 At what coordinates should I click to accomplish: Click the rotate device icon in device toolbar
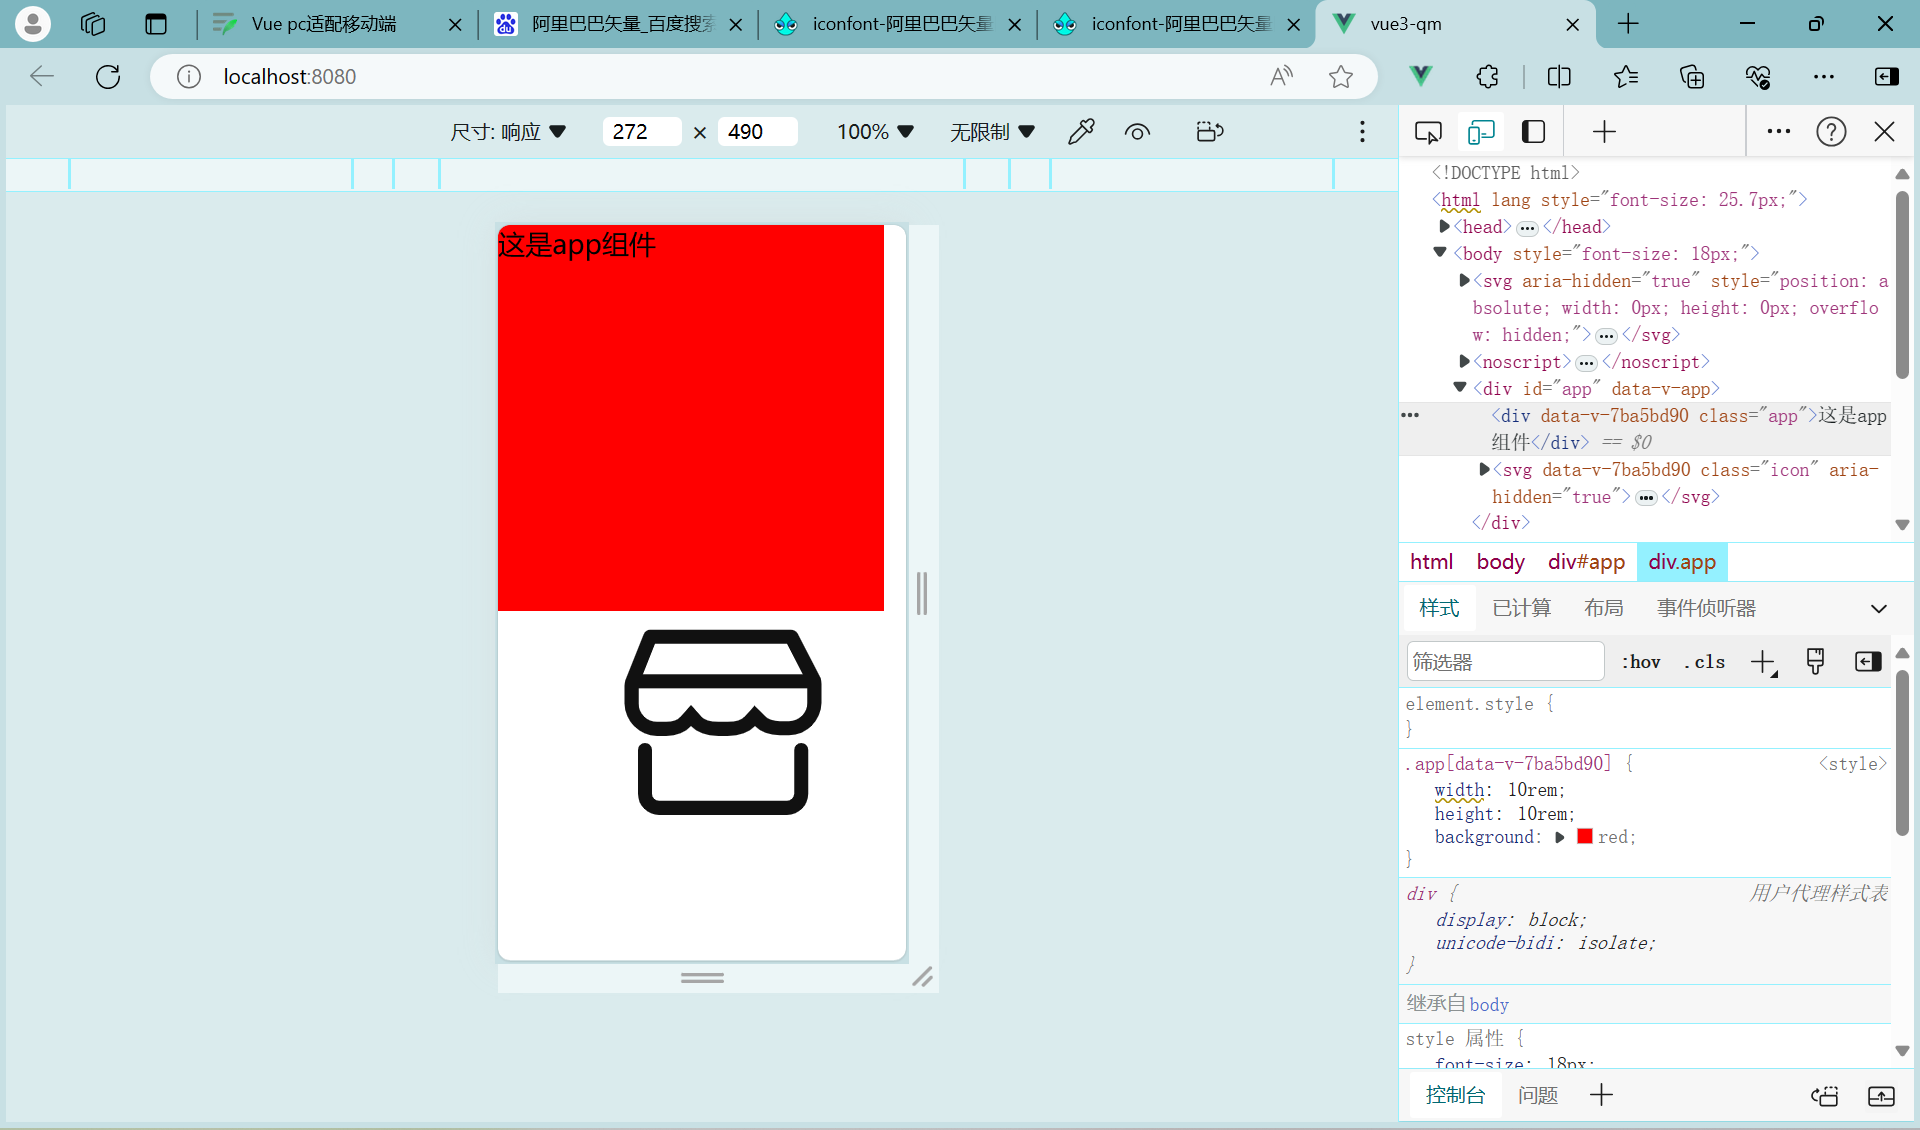pos(1209,131)
